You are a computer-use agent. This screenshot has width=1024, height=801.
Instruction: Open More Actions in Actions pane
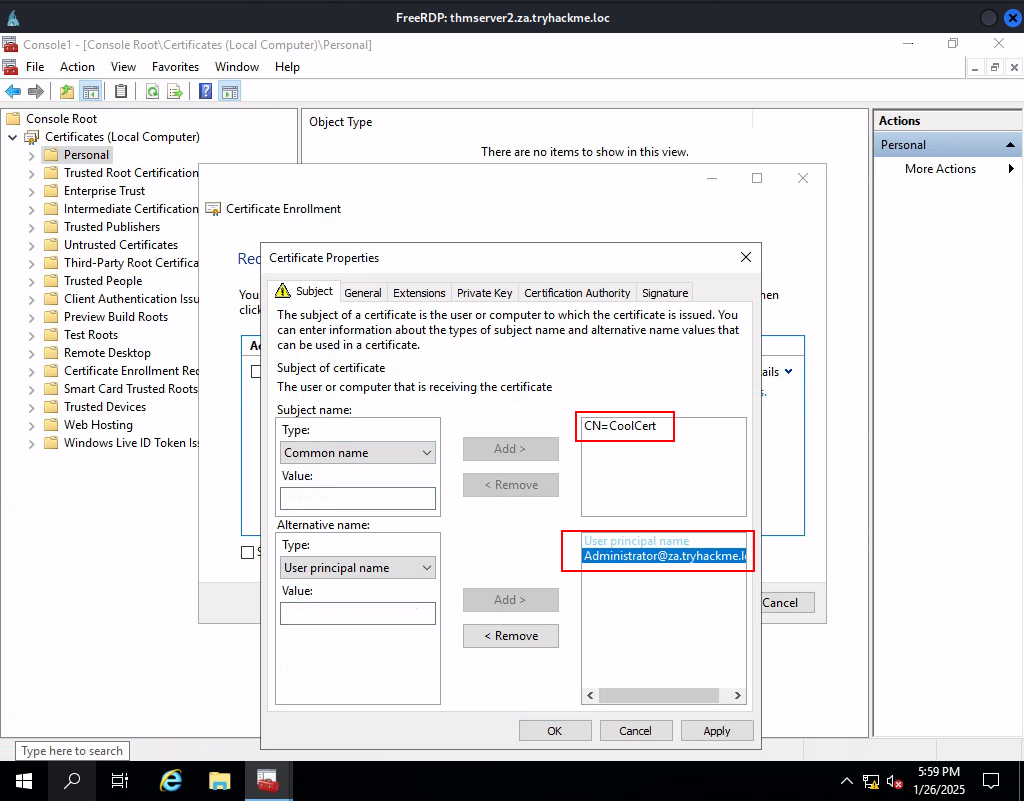click(940, 169)
